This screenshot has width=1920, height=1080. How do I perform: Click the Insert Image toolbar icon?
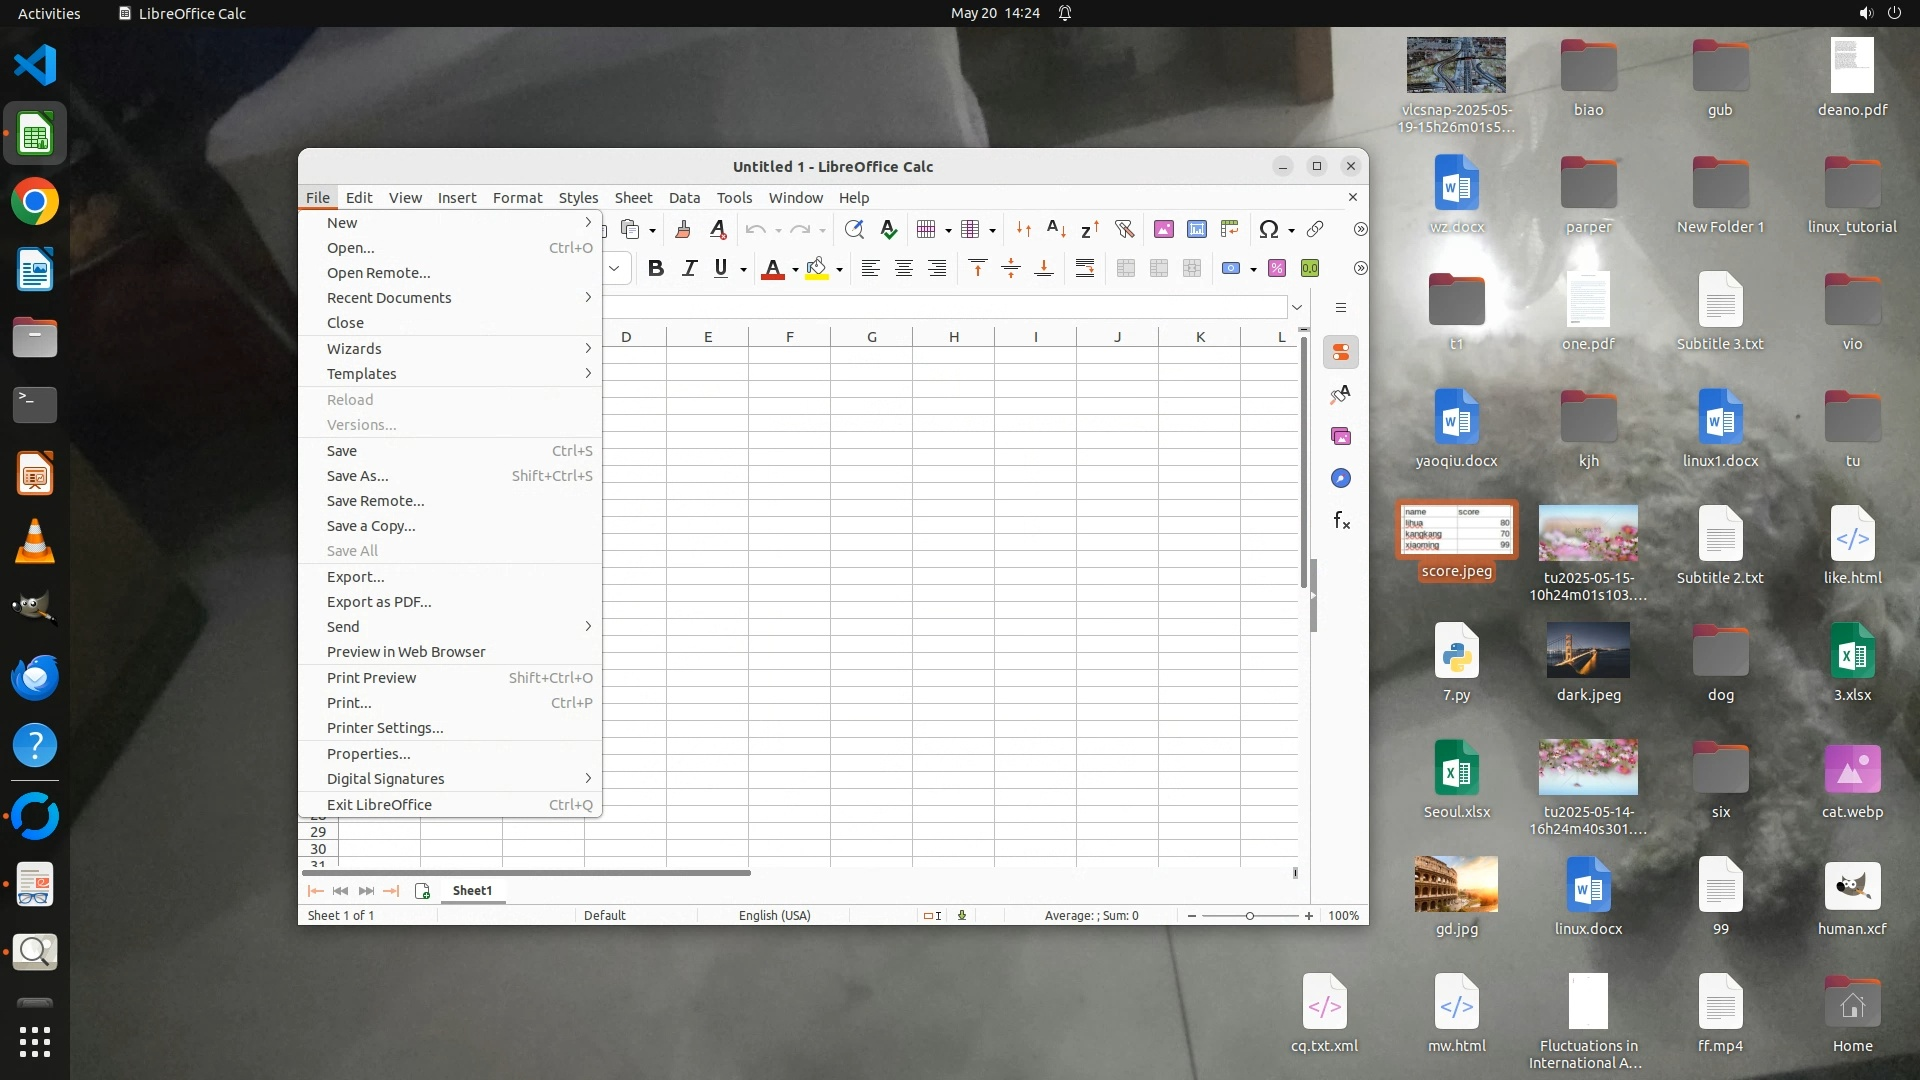coord(1163,229)
